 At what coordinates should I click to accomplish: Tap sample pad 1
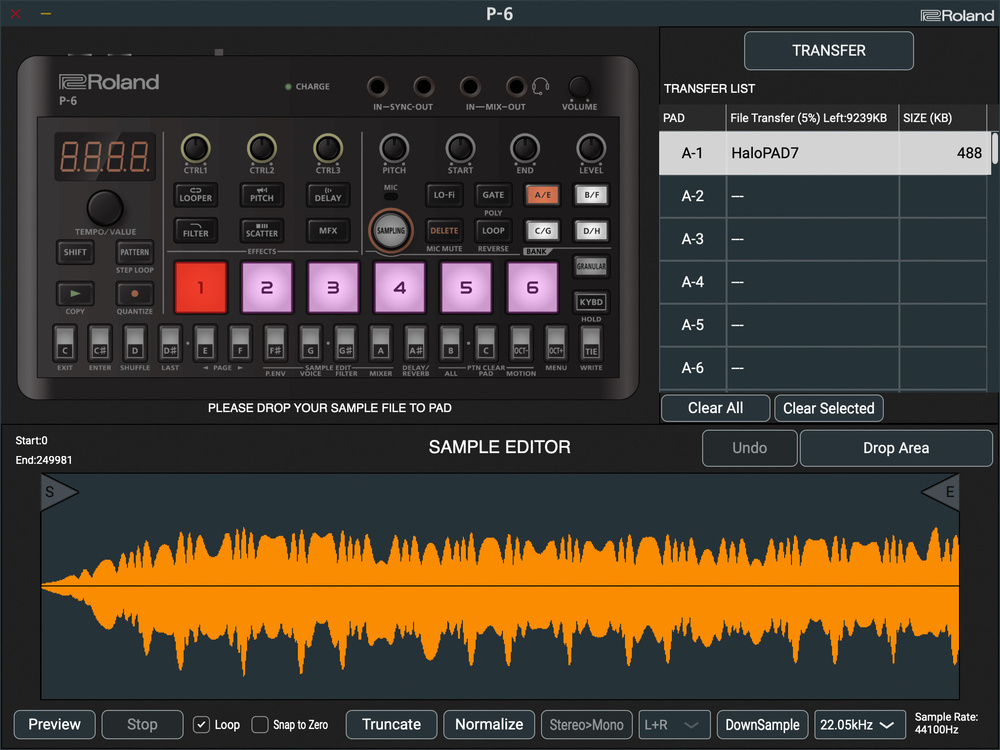[200, 288]
